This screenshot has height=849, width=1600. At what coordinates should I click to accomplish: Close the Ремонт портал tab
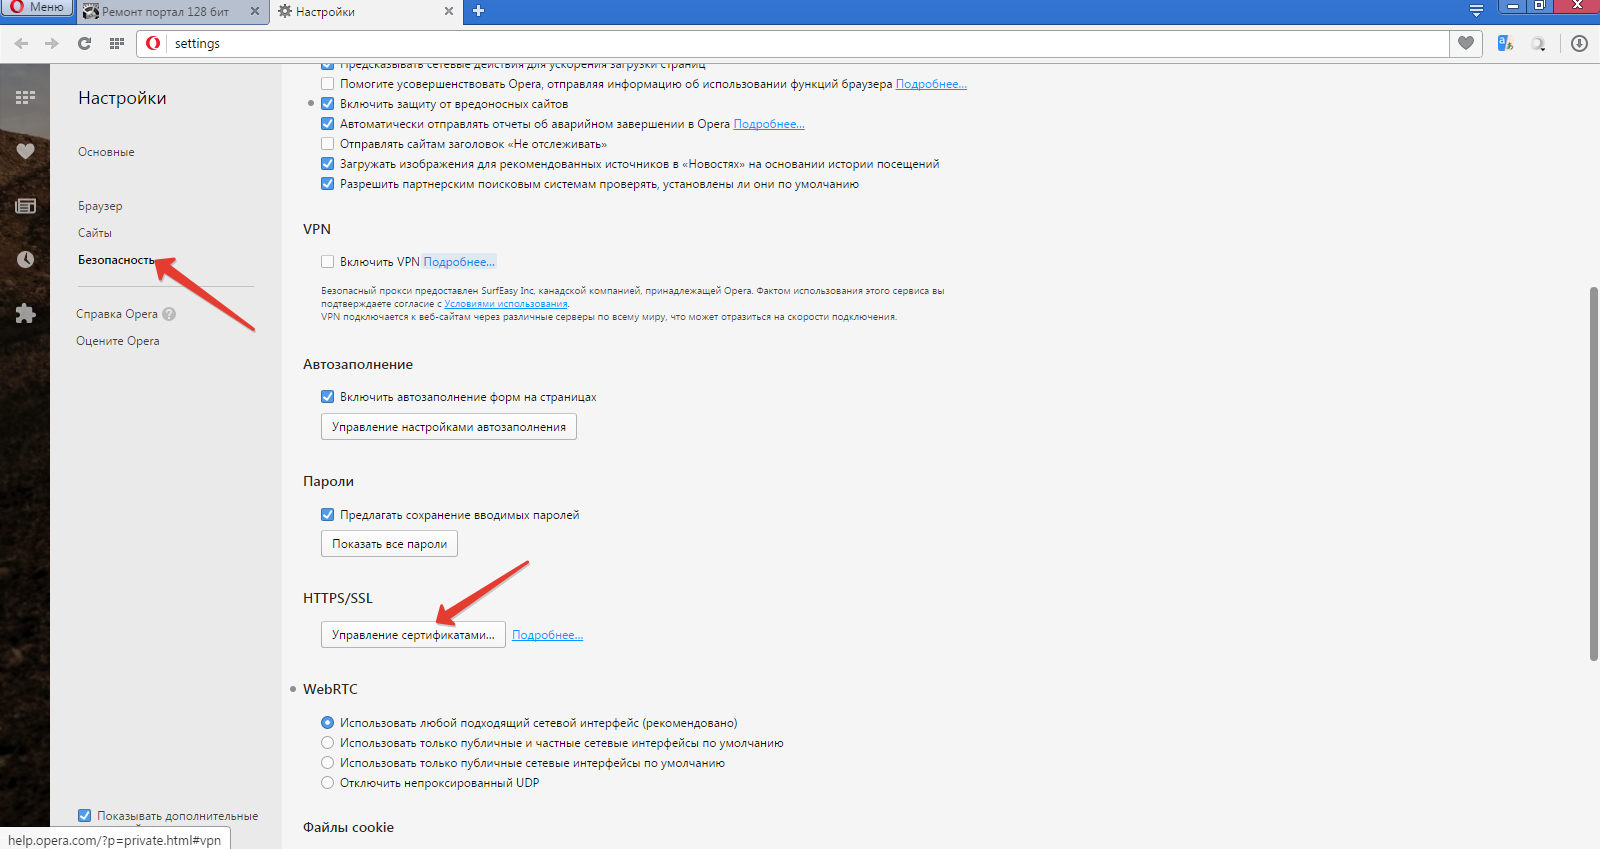point(255,12)
